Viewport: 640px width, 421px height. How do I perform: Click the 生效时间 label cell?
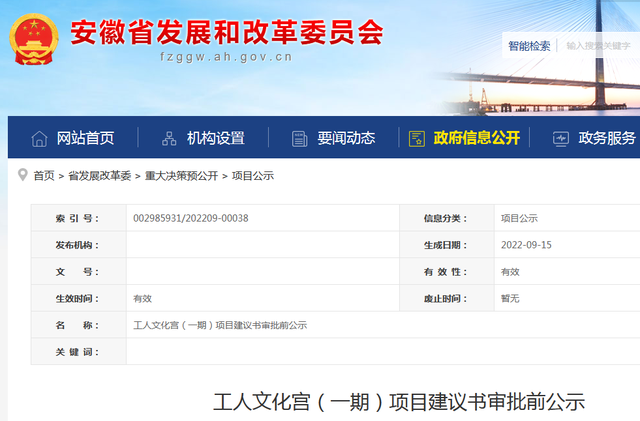coord(79,298)
